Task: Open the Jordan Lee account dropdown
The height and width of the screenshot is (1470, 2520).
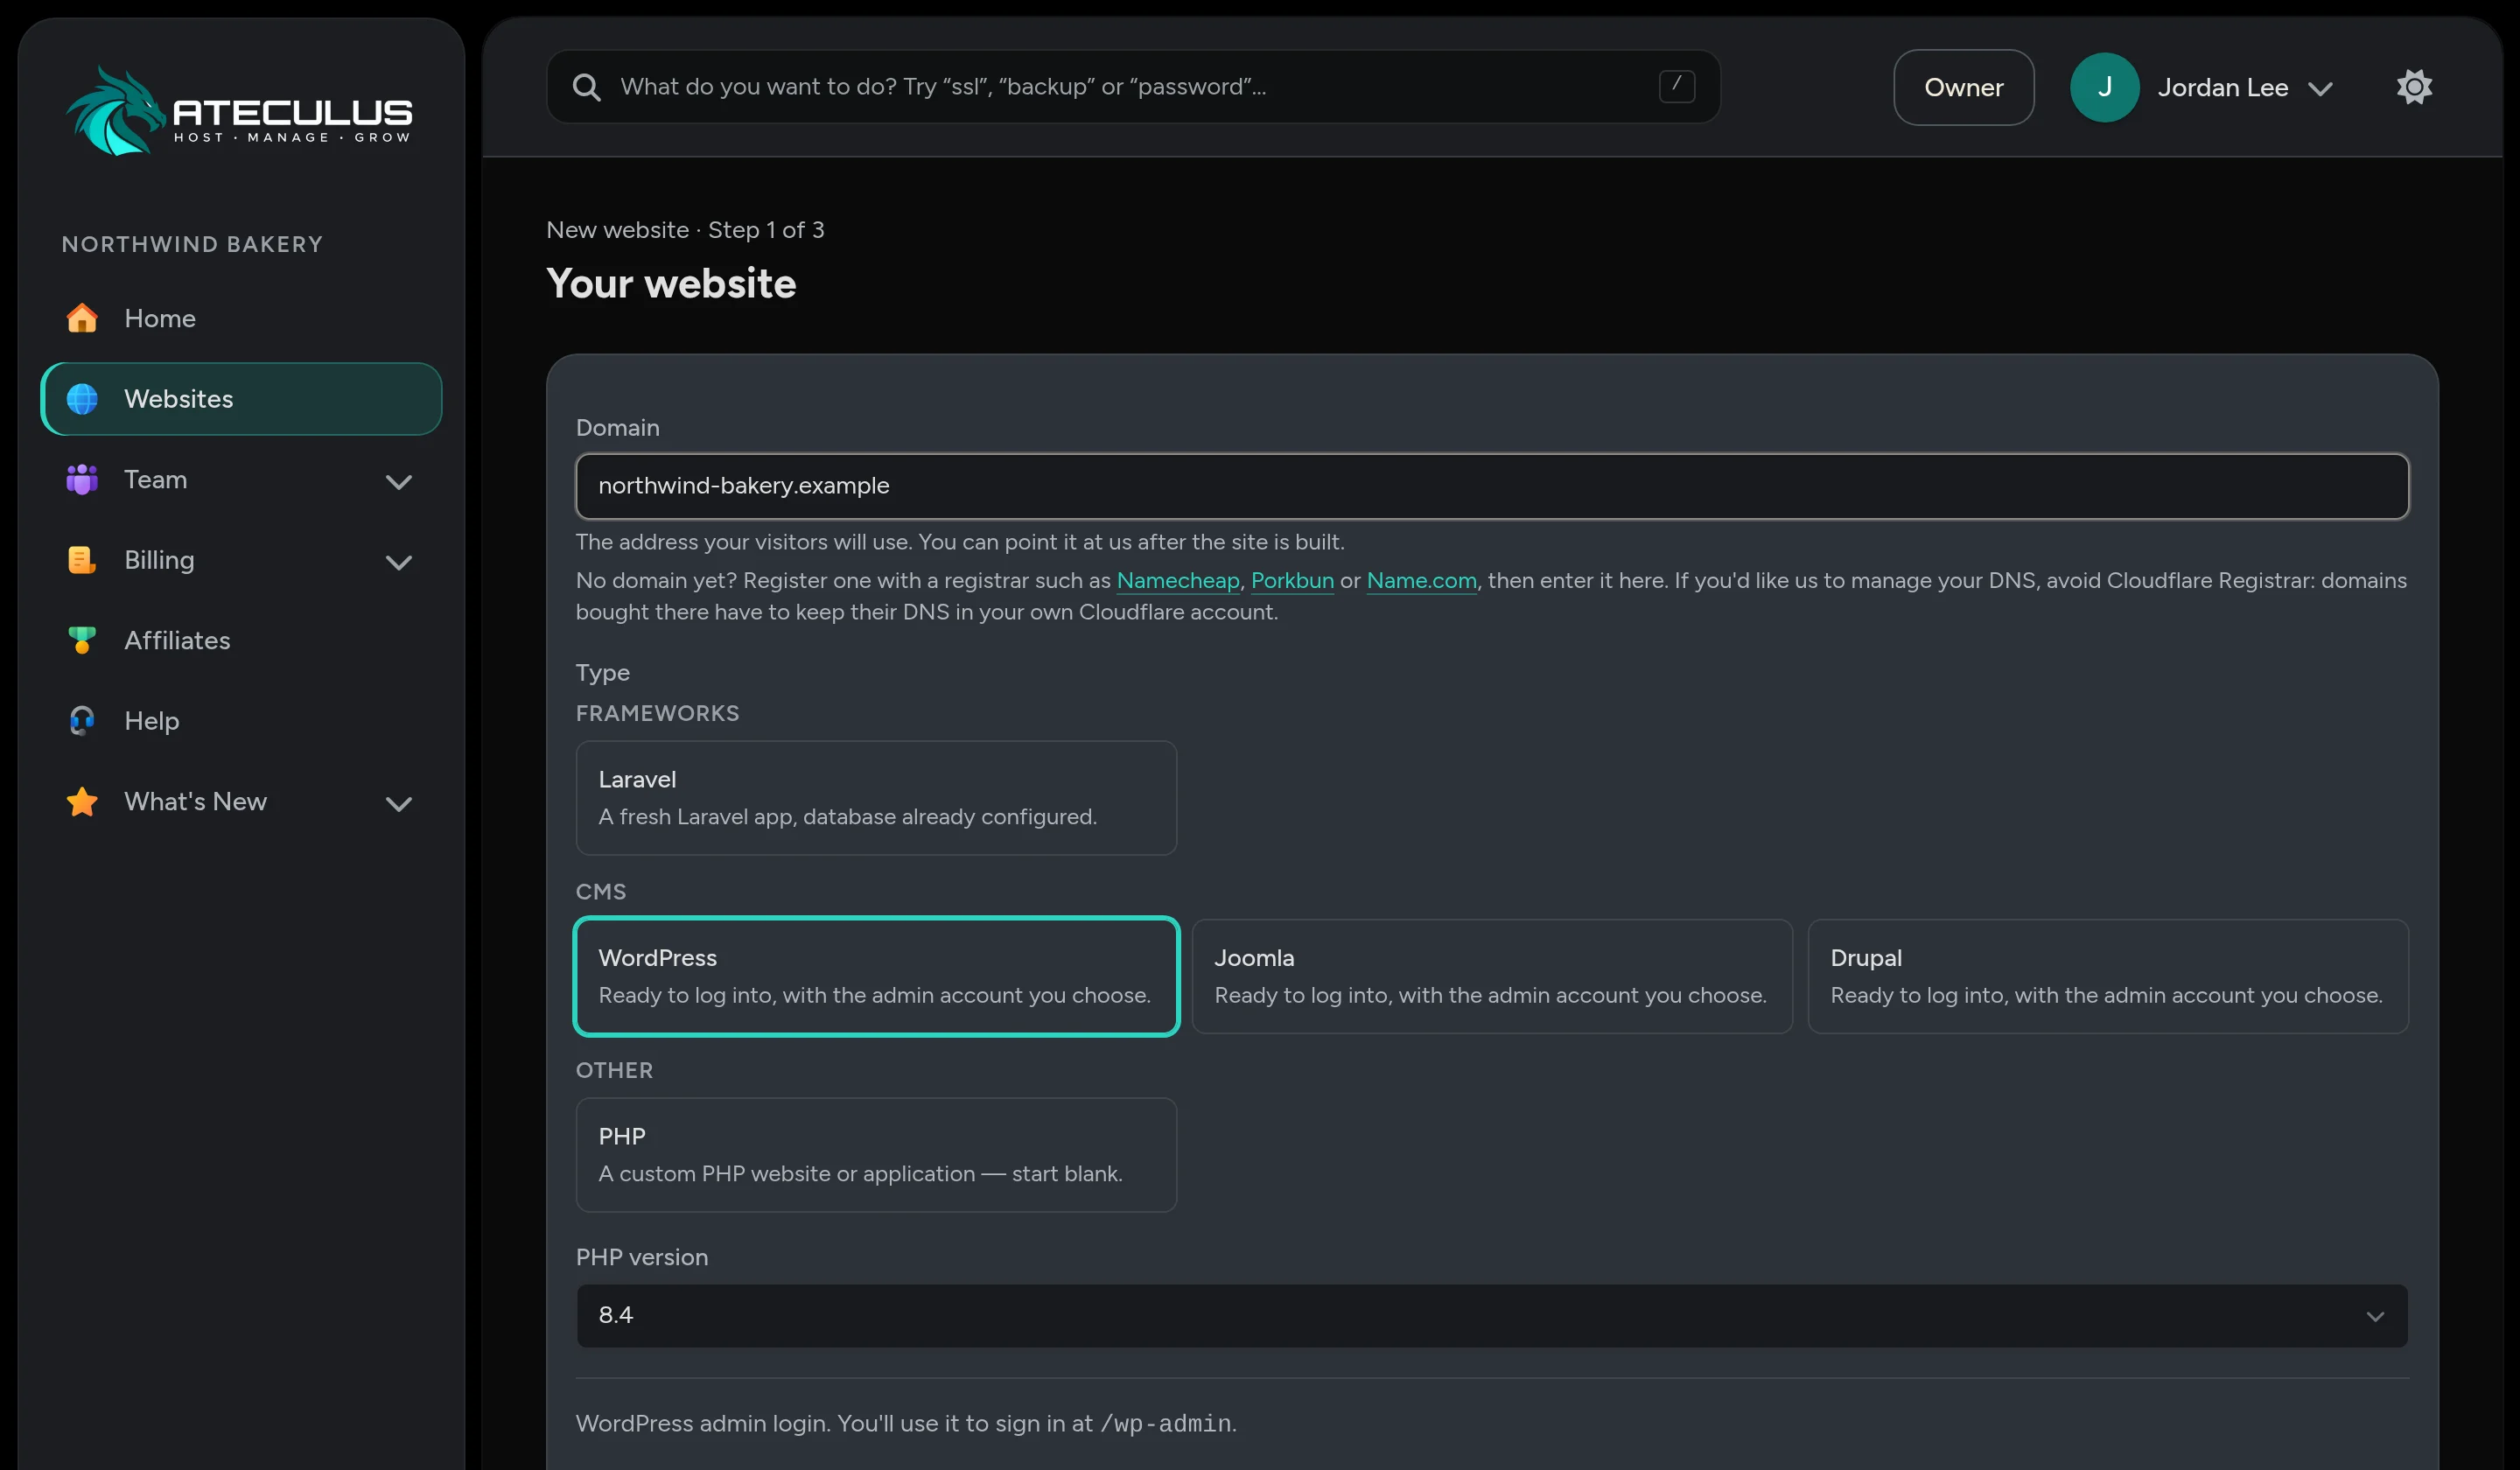Action: 2201,88
